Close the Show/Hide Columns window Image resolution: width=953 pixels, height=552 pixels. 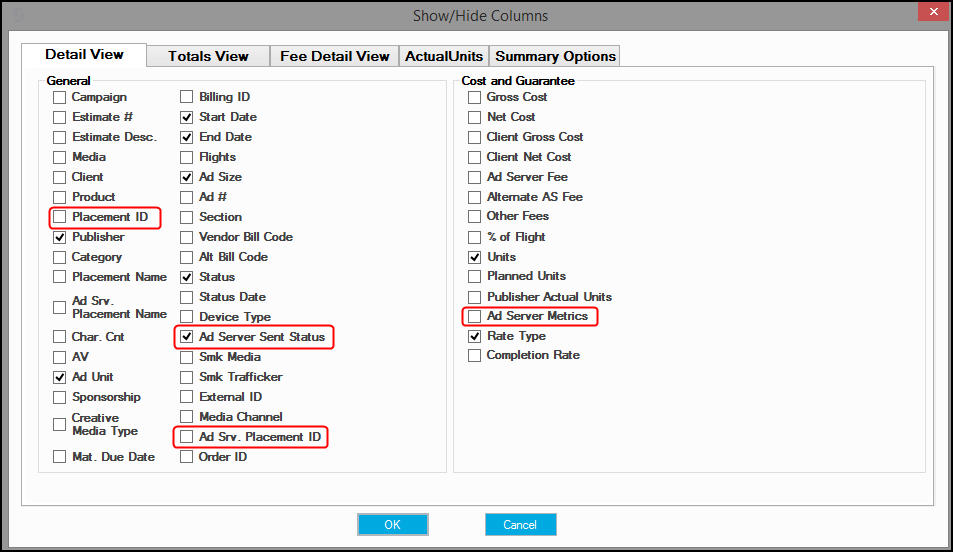click(934, 12)
